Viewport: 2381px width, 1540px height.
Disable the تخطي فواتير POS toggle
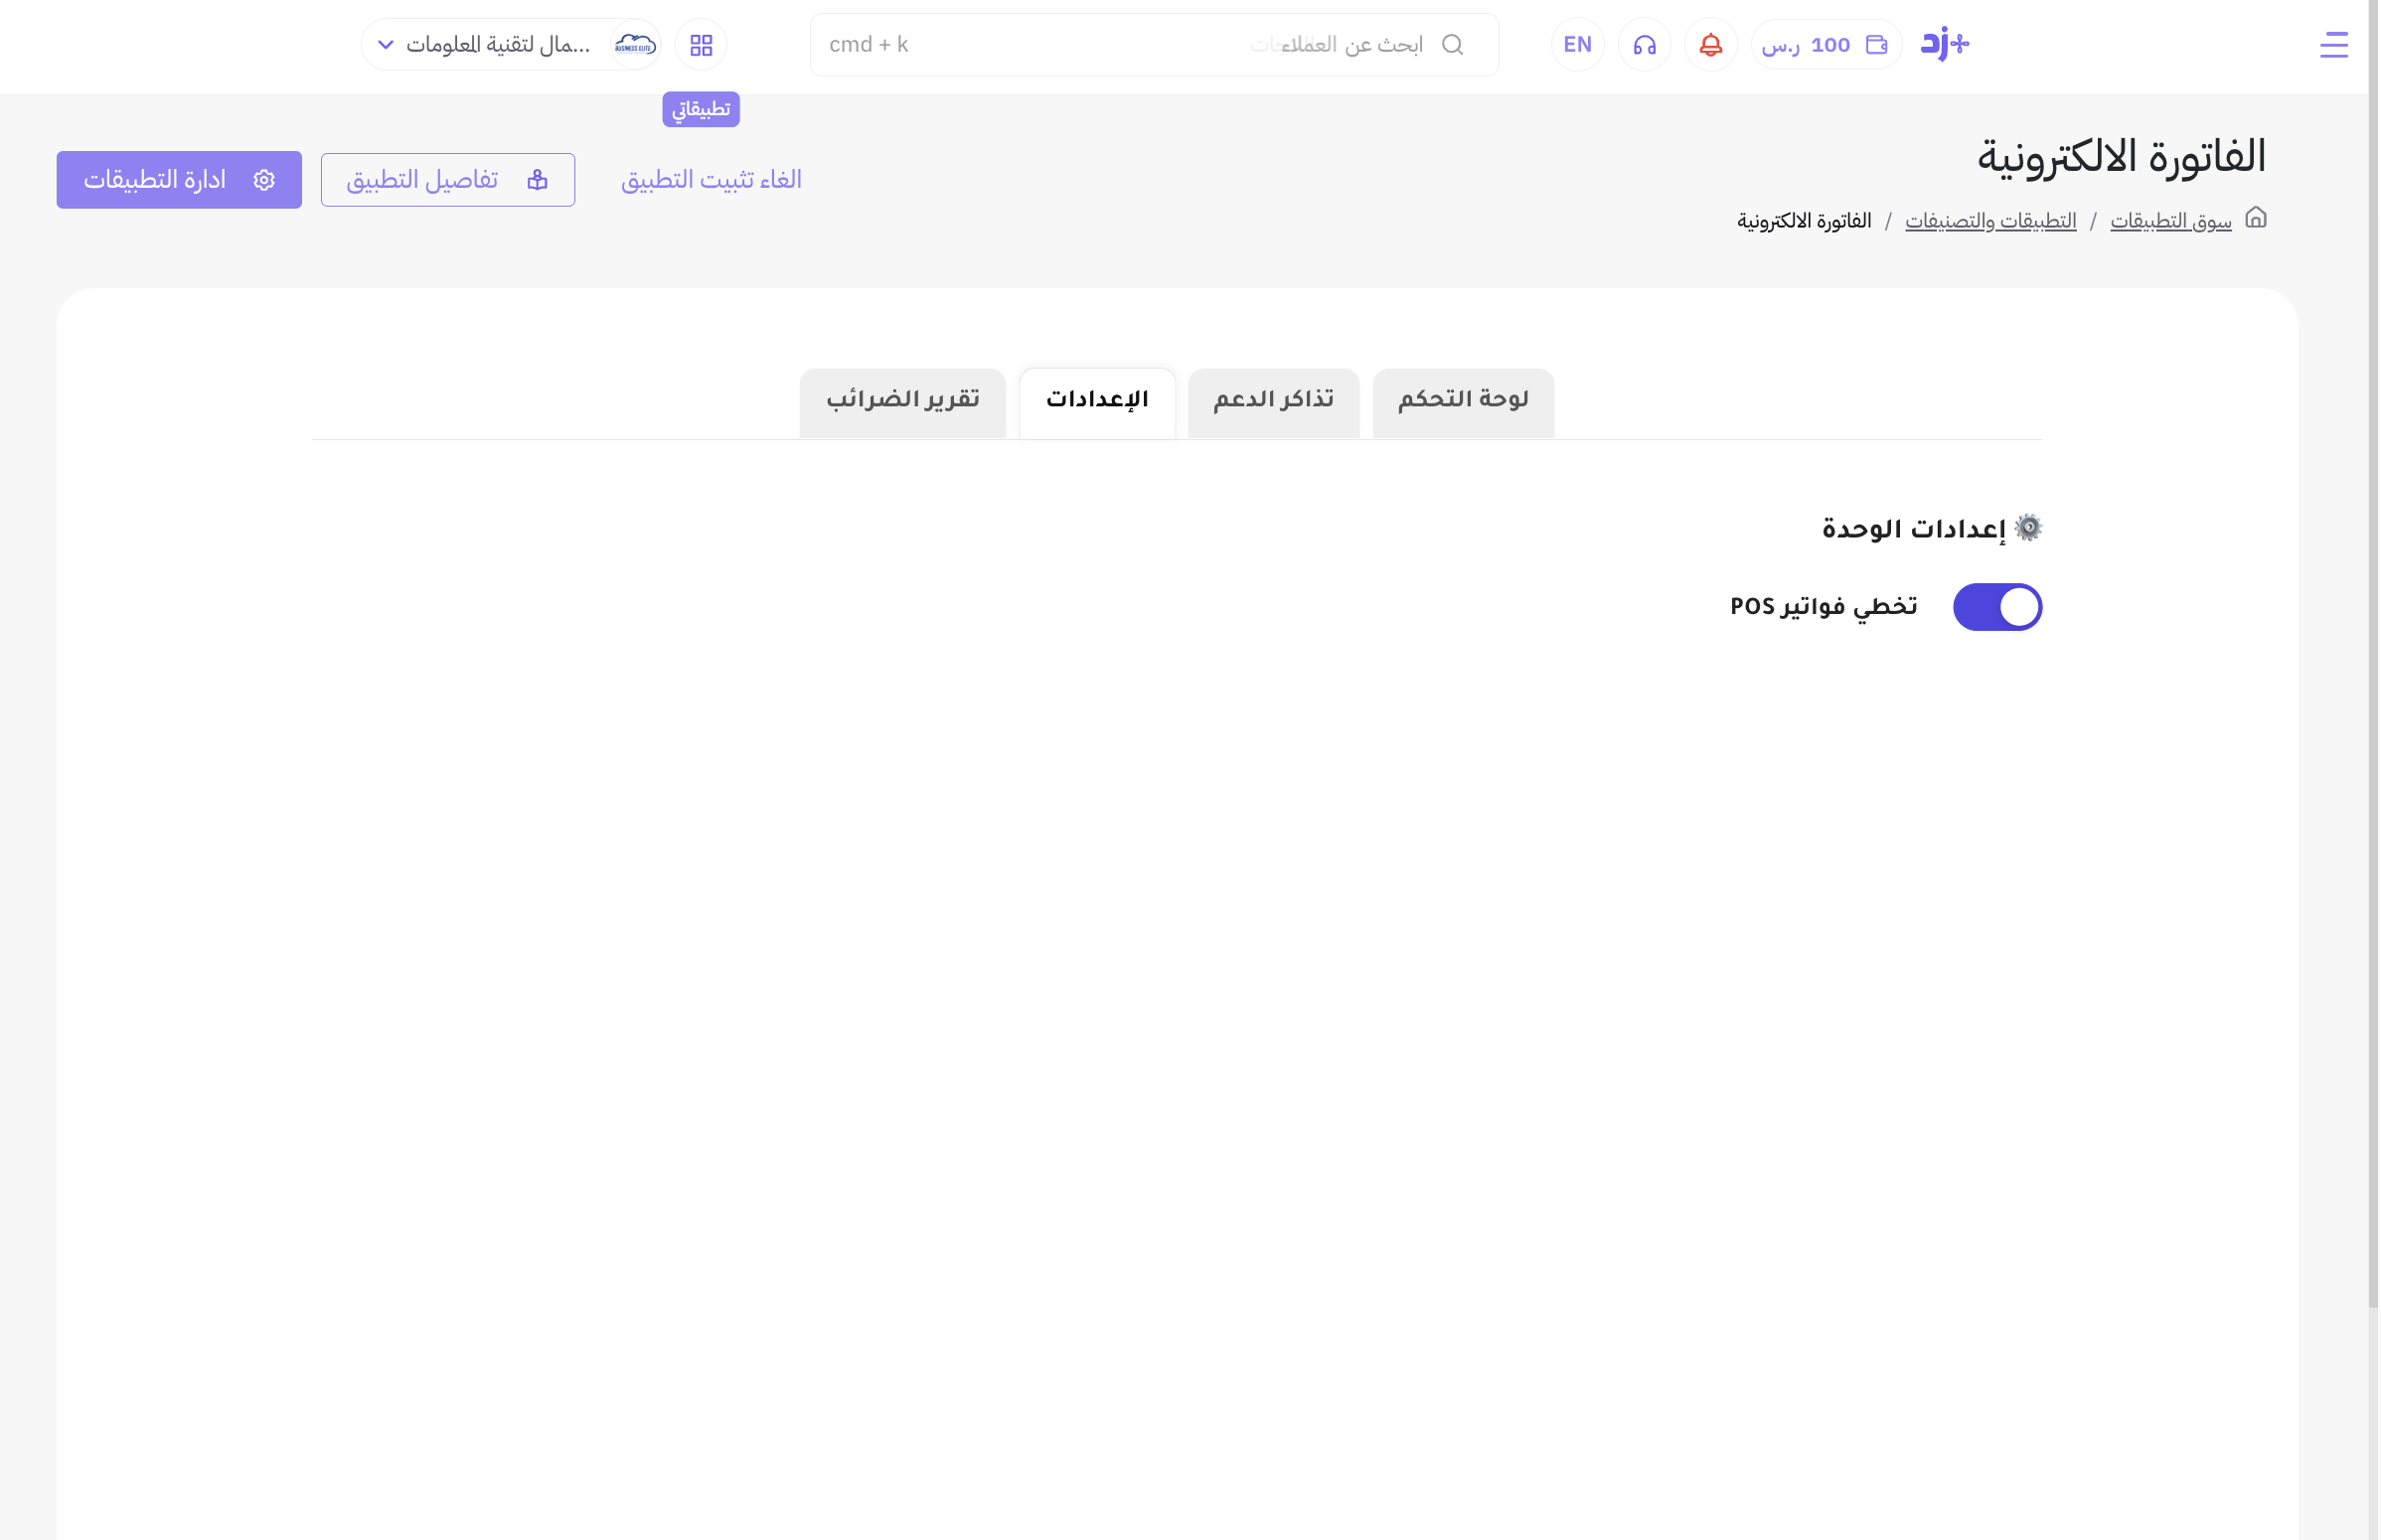click(x=1997, y=607)
